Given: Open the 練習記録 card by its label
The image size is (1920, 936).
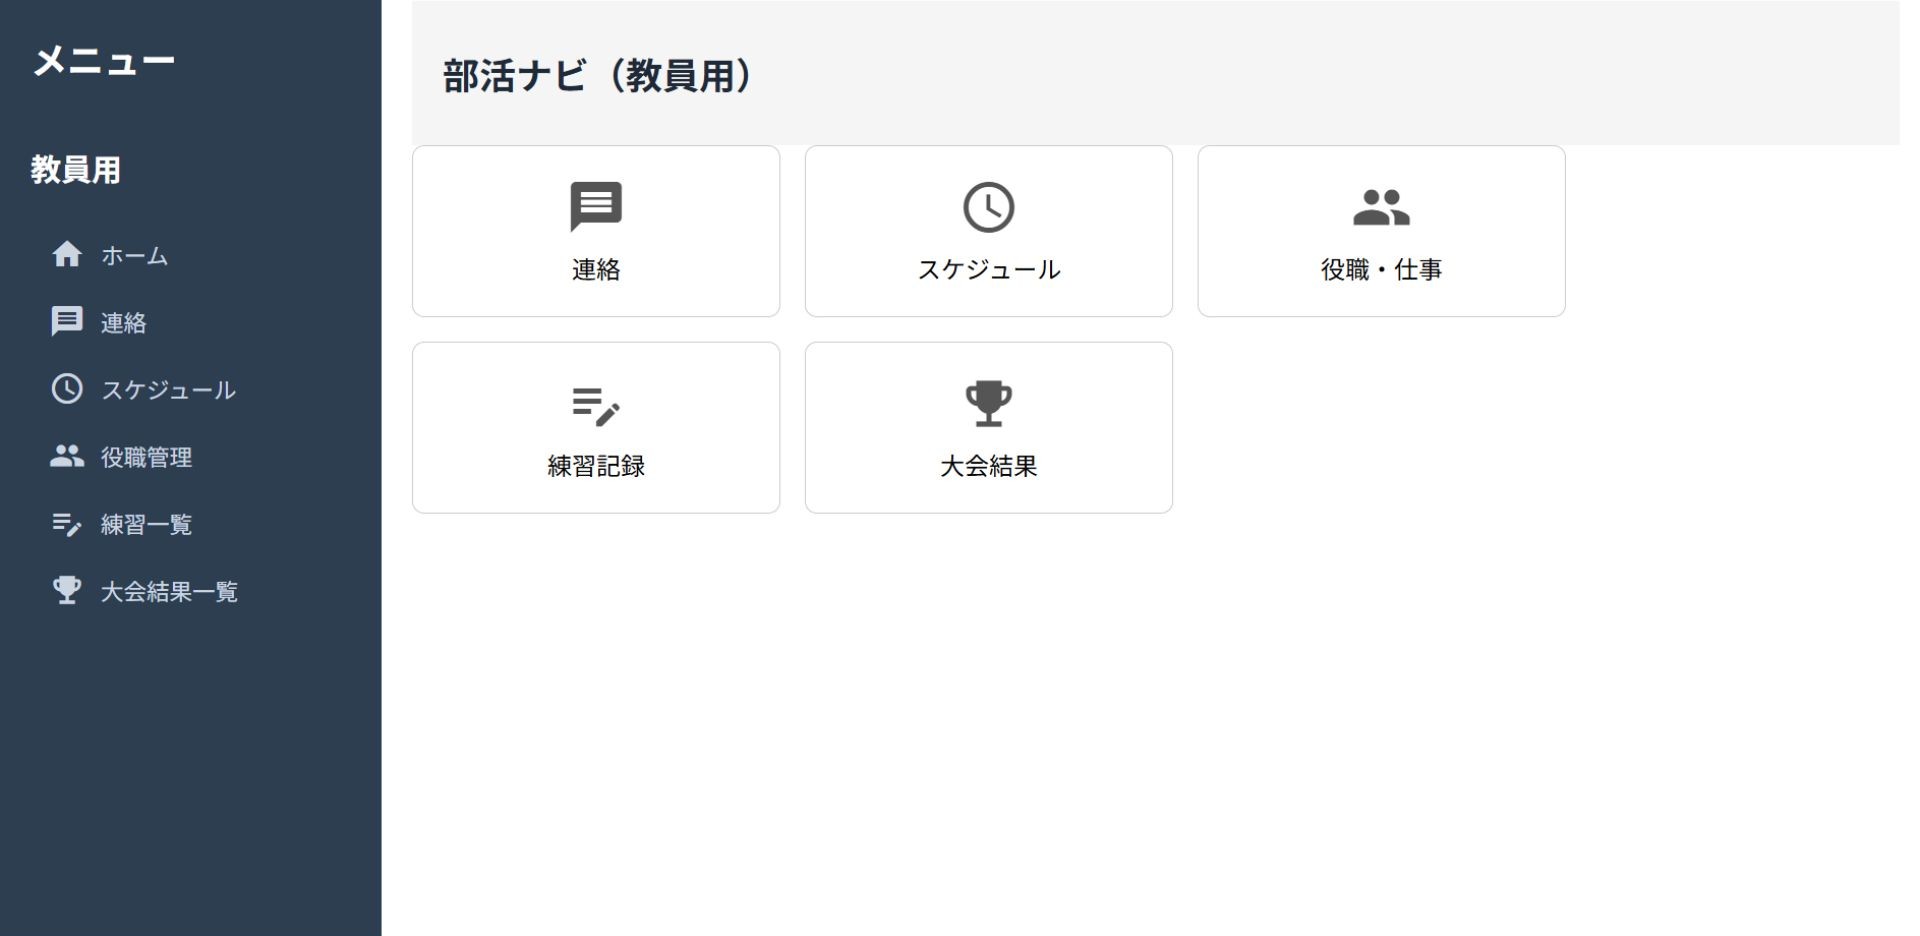Looking at the screenshot, I should pos(596,466).
